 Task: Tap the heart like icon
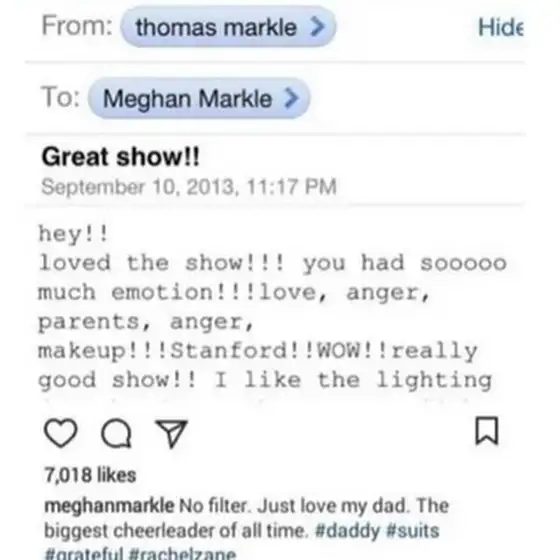coord(60,433)
